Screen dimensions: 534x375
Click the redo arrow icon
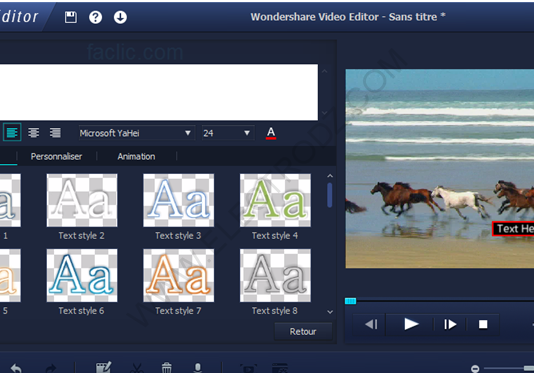(51, 368)
